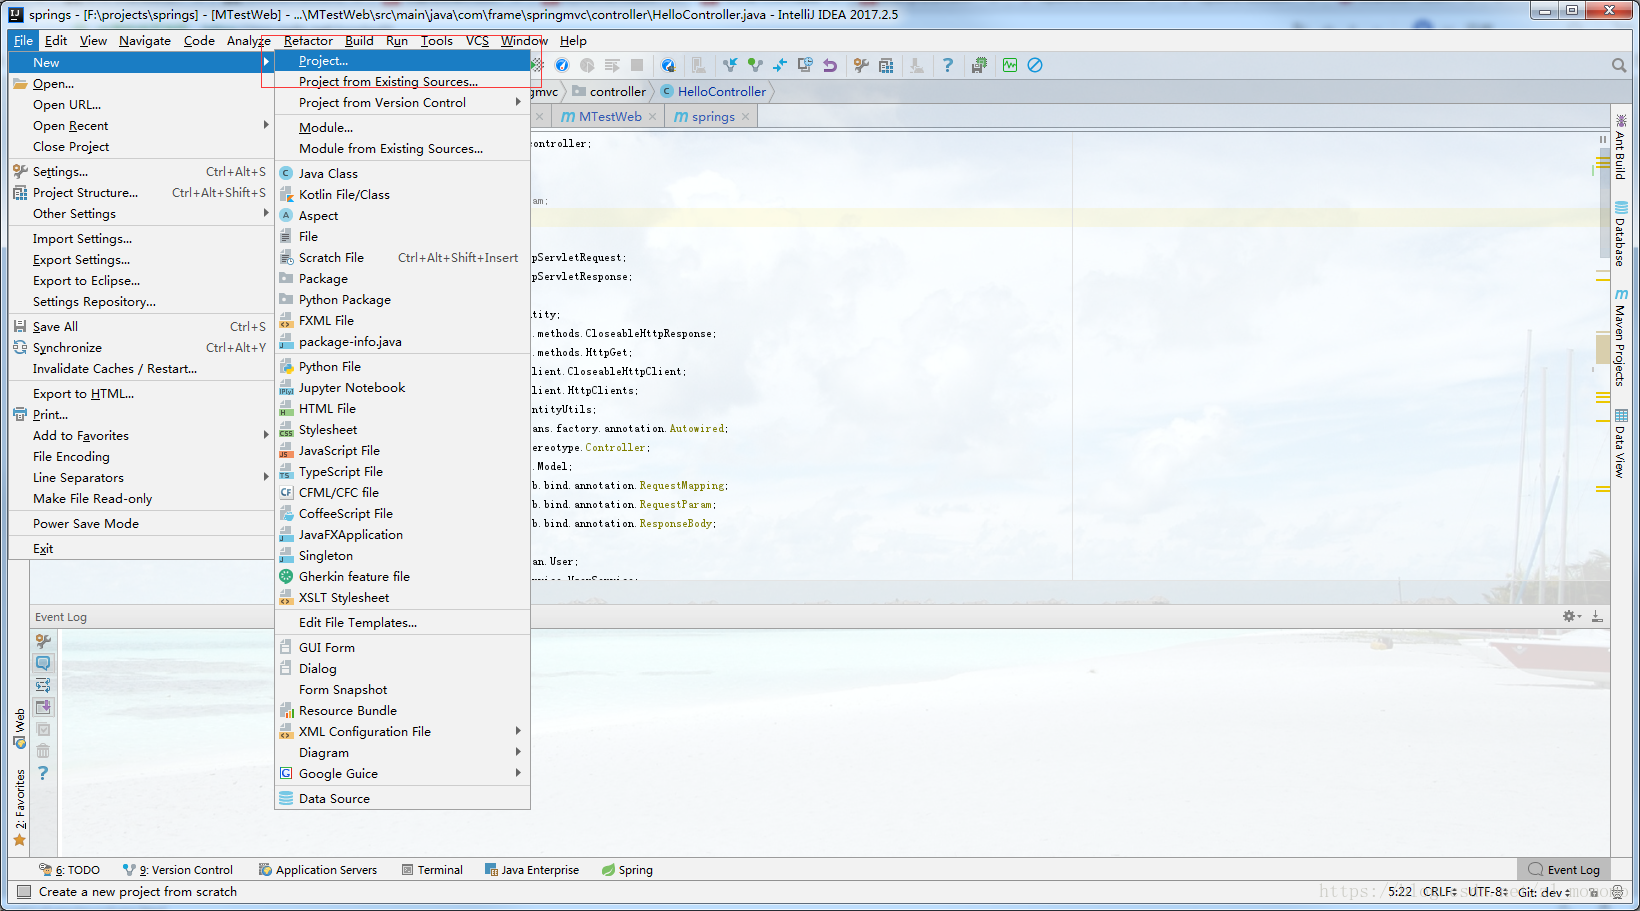Click the Update Project VCS toolbar icon
The width and height of the screenshot is (1640, 911).
click(730, 65)
